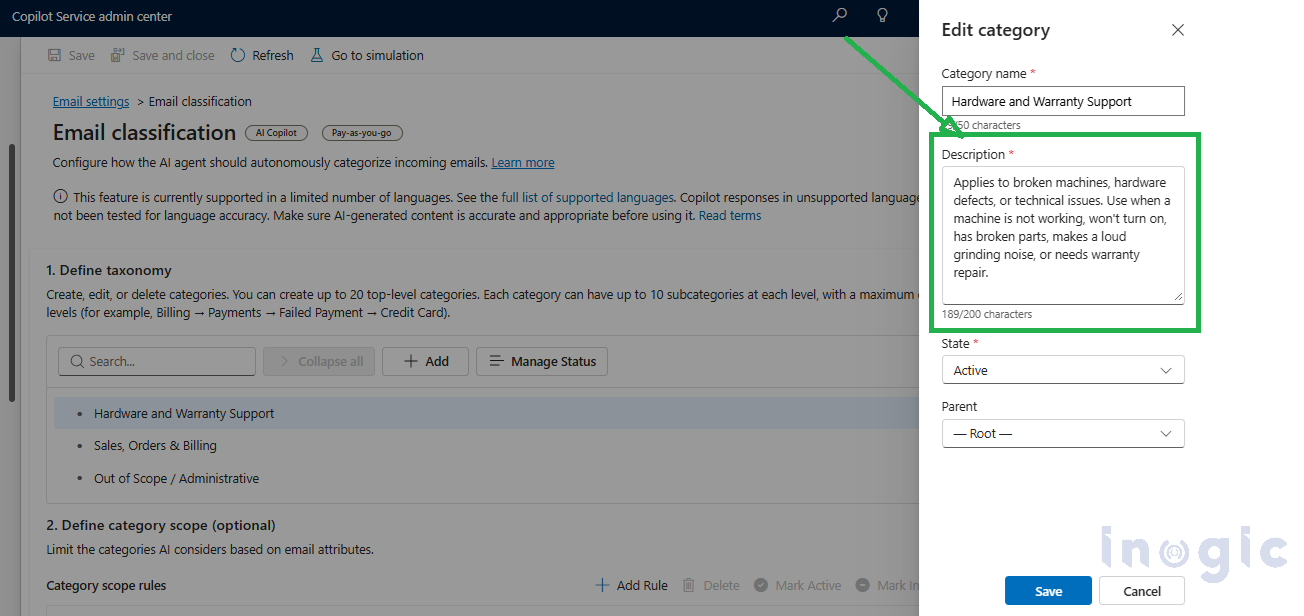
Task: Click the taxonomy Search input box
Action: (157, 361)
